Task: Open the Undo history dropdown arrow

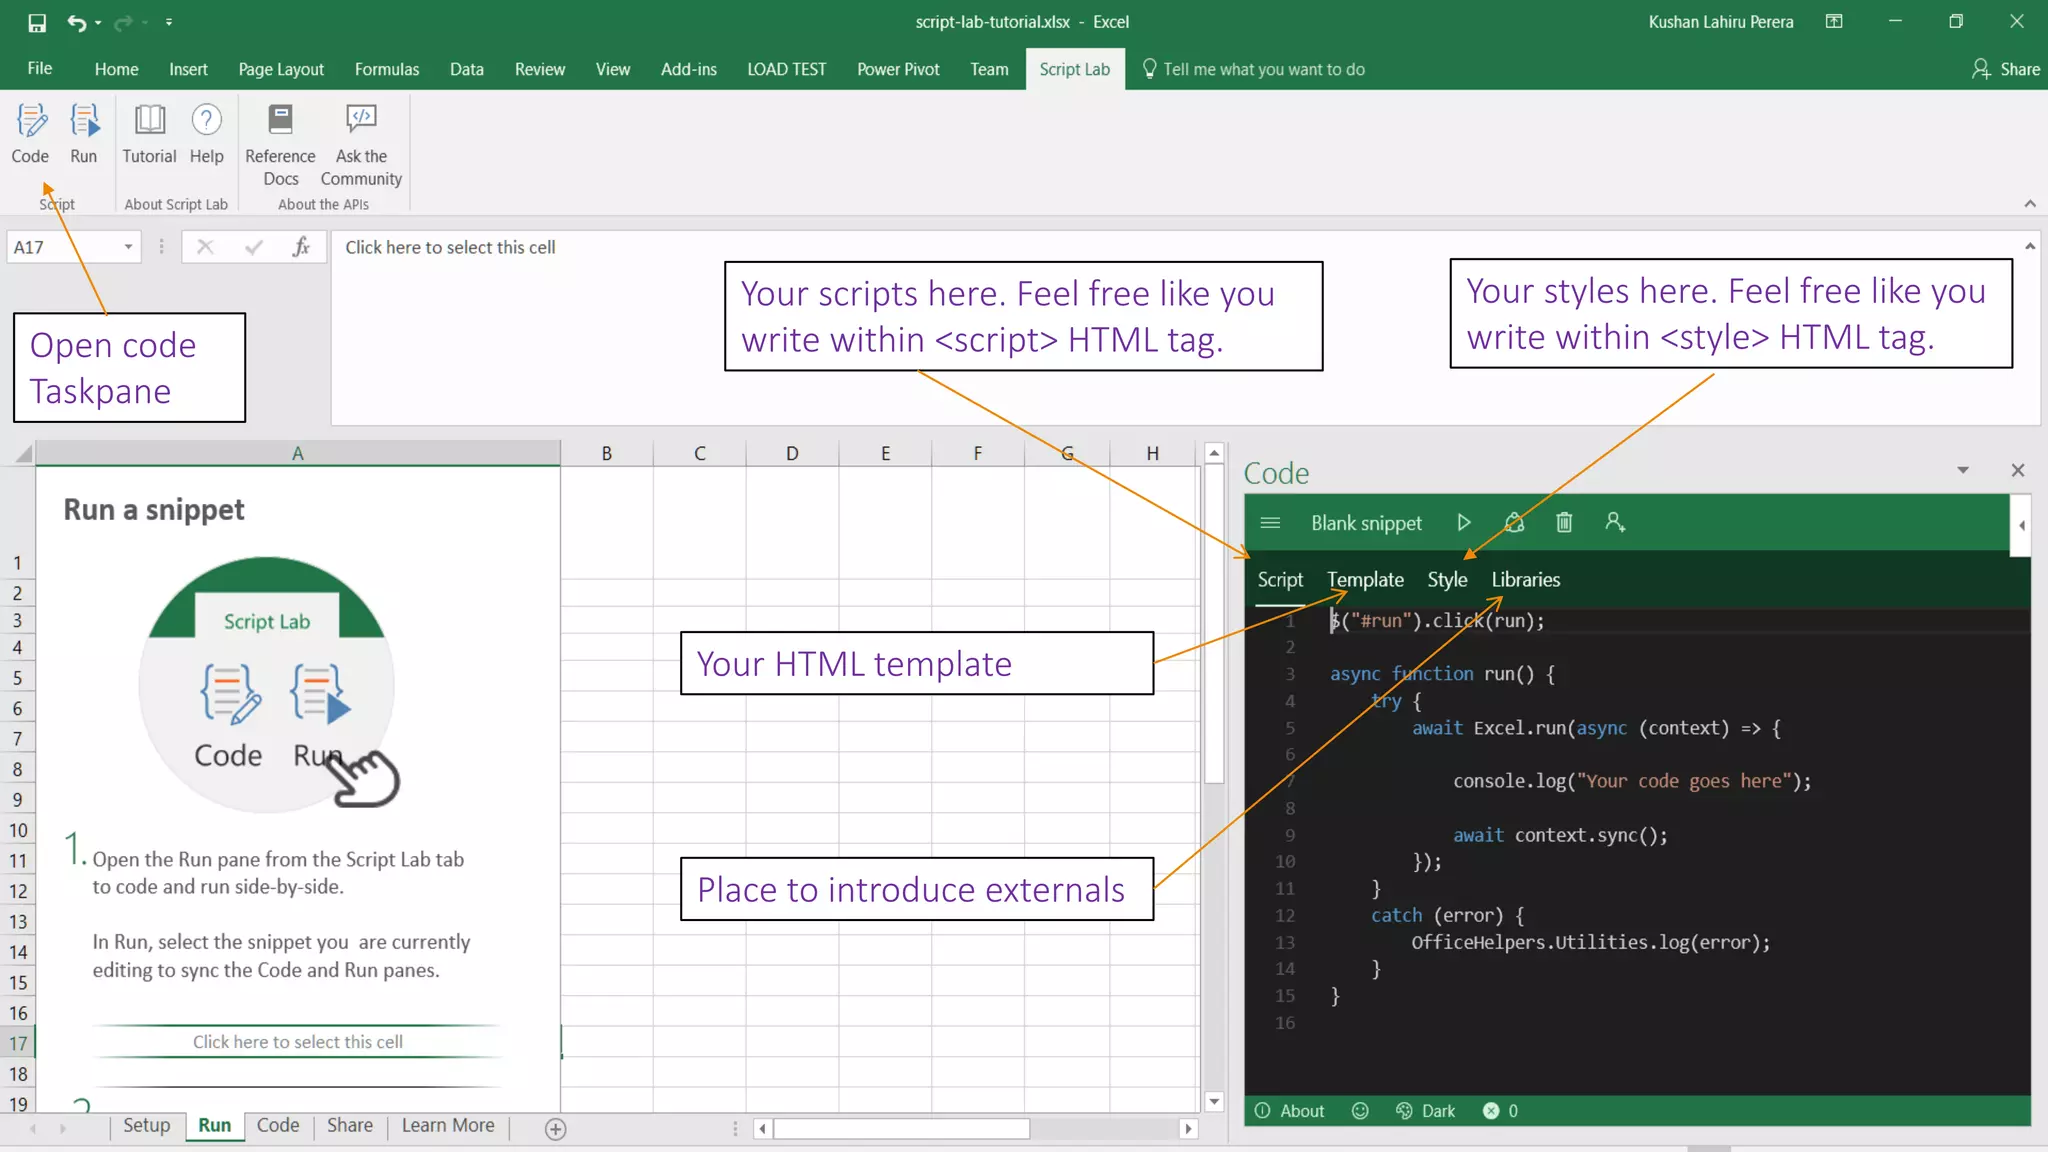Action: point(98,22)
